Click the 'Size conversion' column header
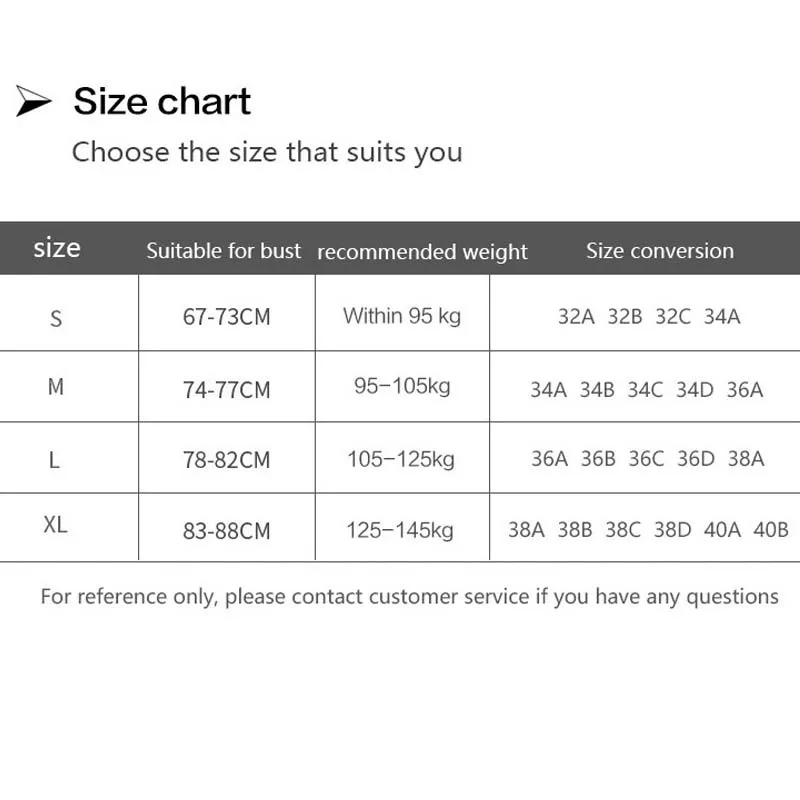The height and width of the screenshot is (800, 800). click(x=660, y=251)
